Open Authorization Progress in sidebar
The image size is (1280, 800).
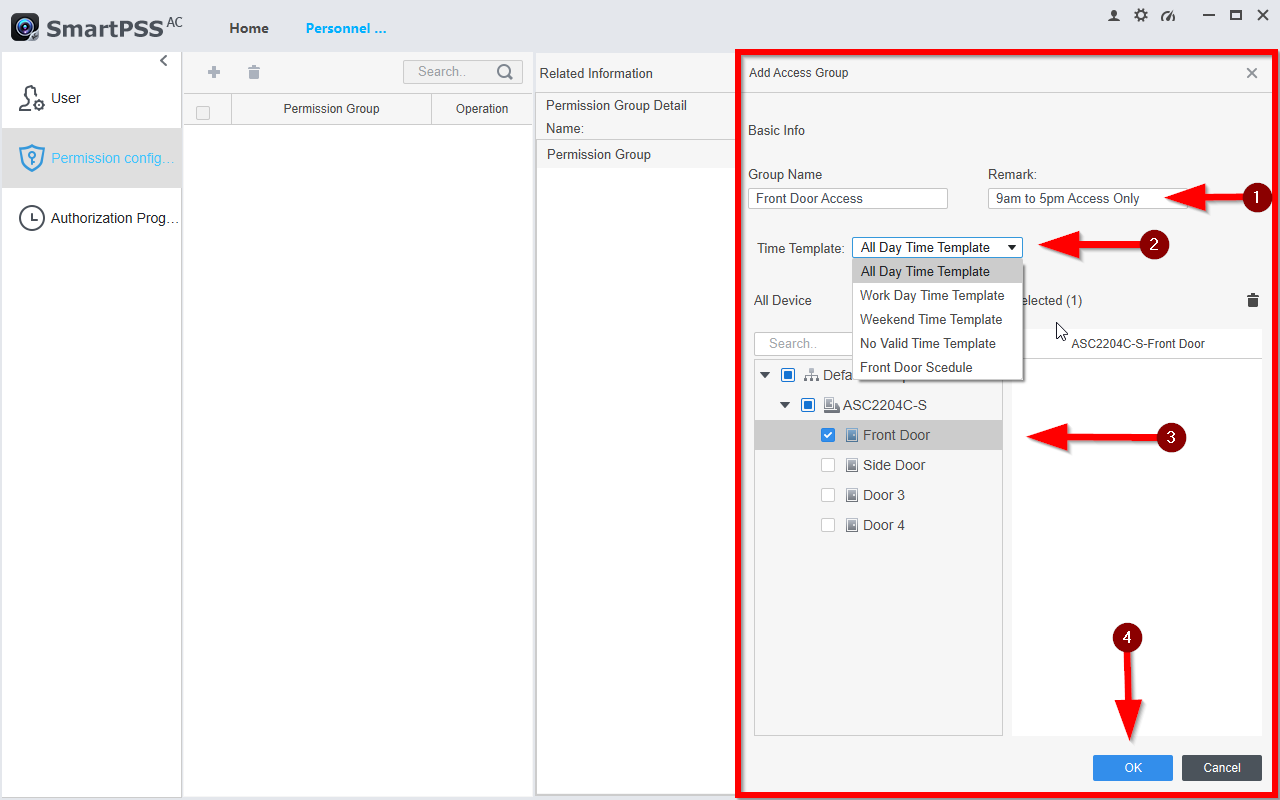point(91,218)
